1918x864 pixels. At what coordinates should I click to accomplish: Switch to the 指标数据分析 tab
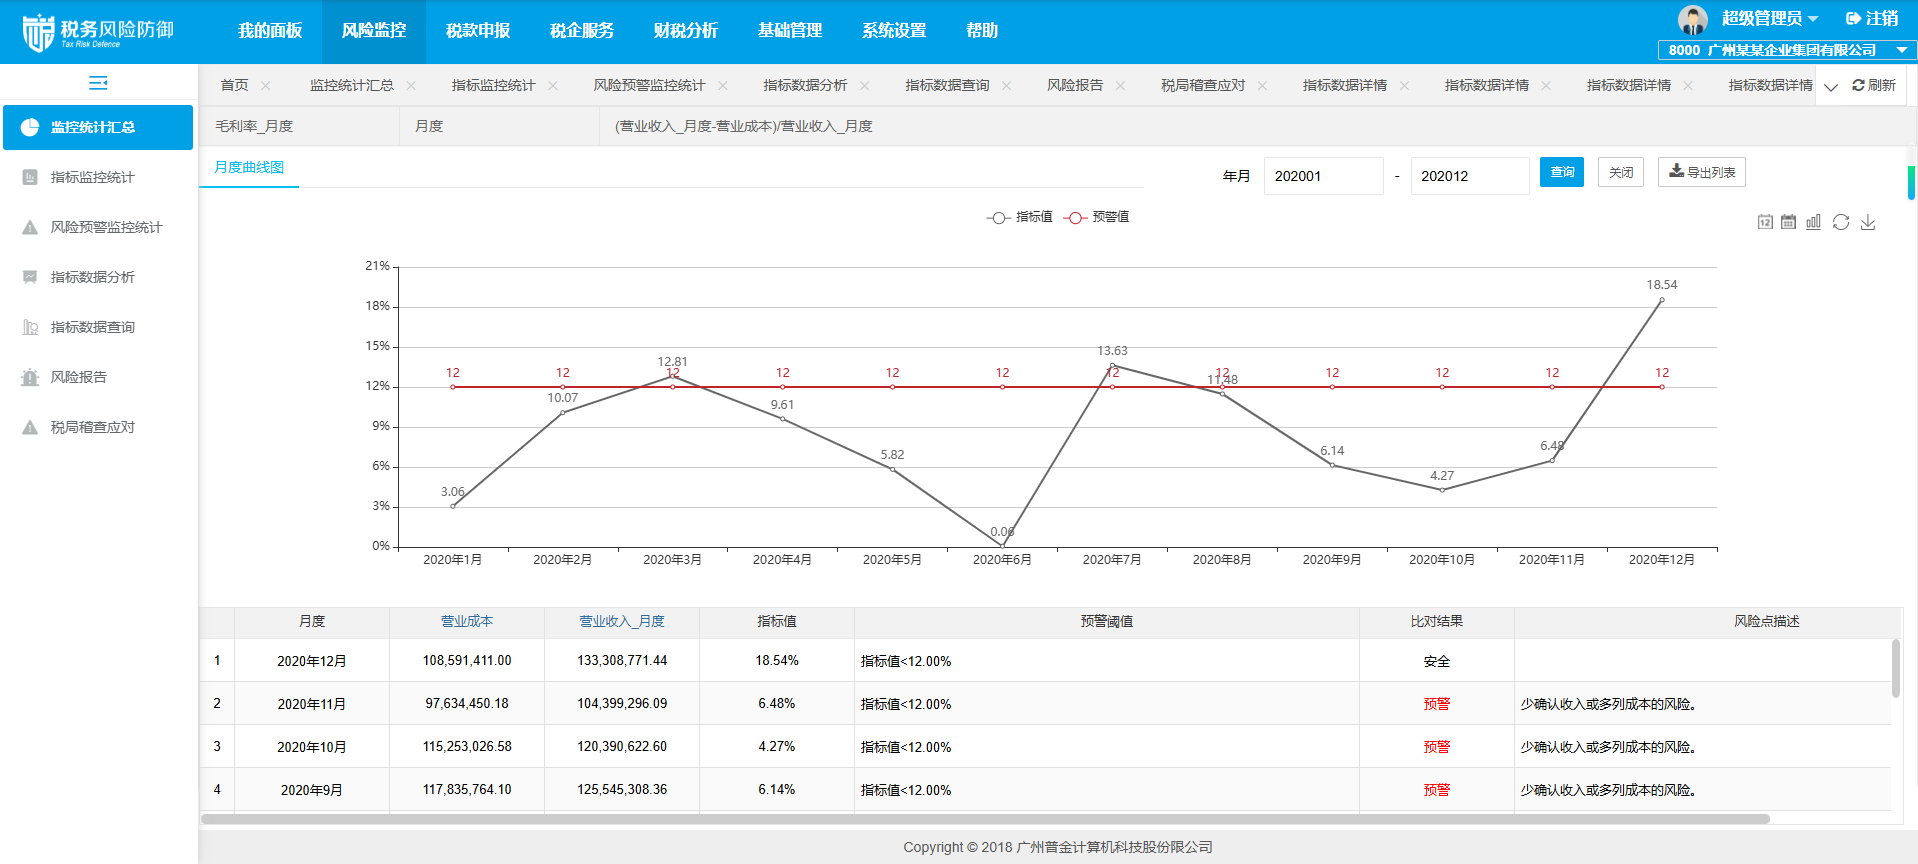coord(806,85)
